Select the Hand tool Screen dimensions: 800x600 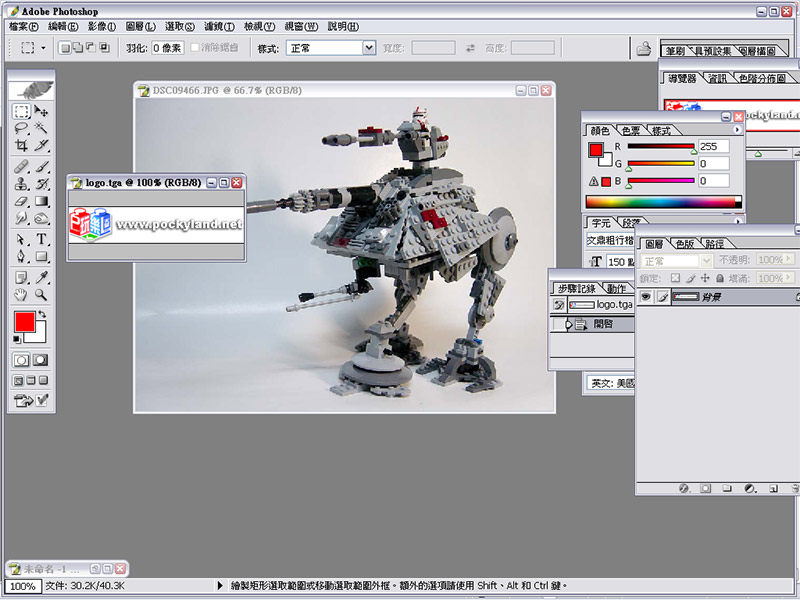coord(21,295)
